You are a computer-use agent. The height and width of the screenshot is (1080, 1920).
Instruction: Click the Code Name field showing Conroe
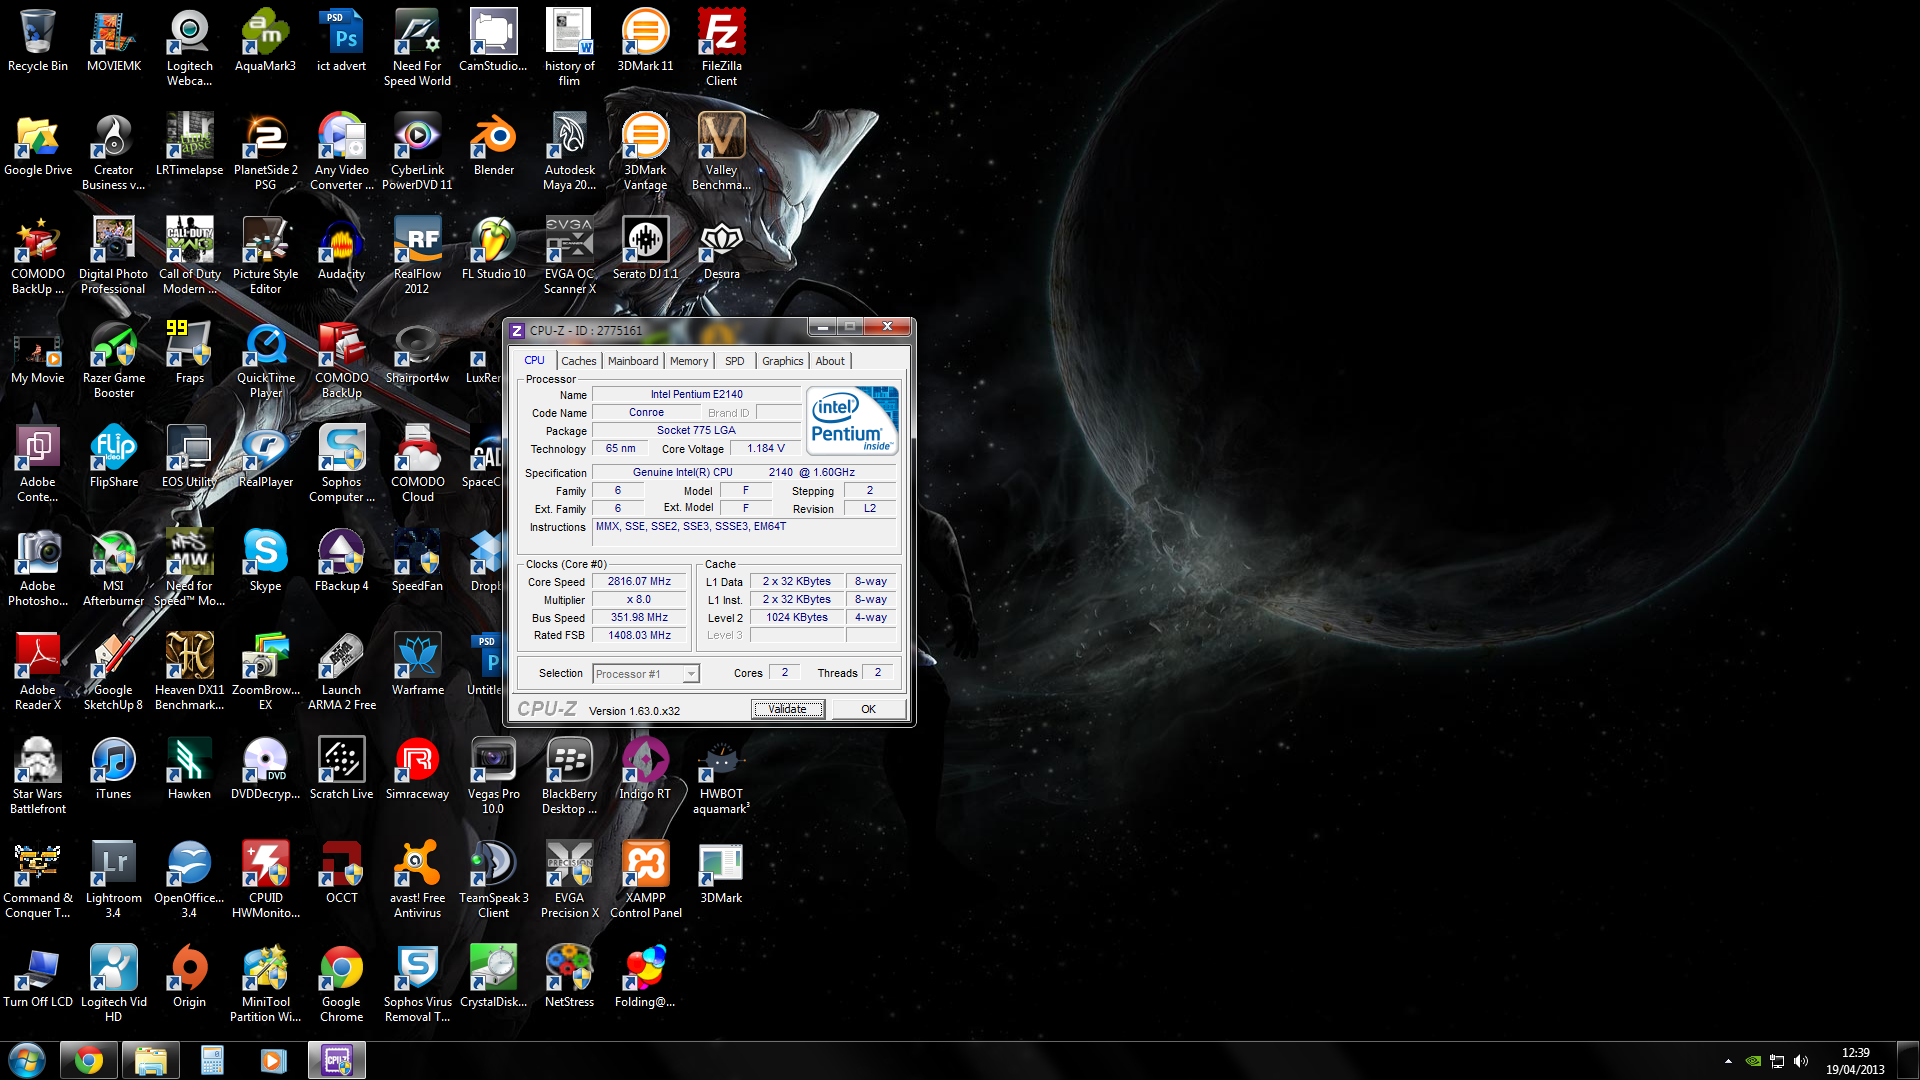point(646,412)
